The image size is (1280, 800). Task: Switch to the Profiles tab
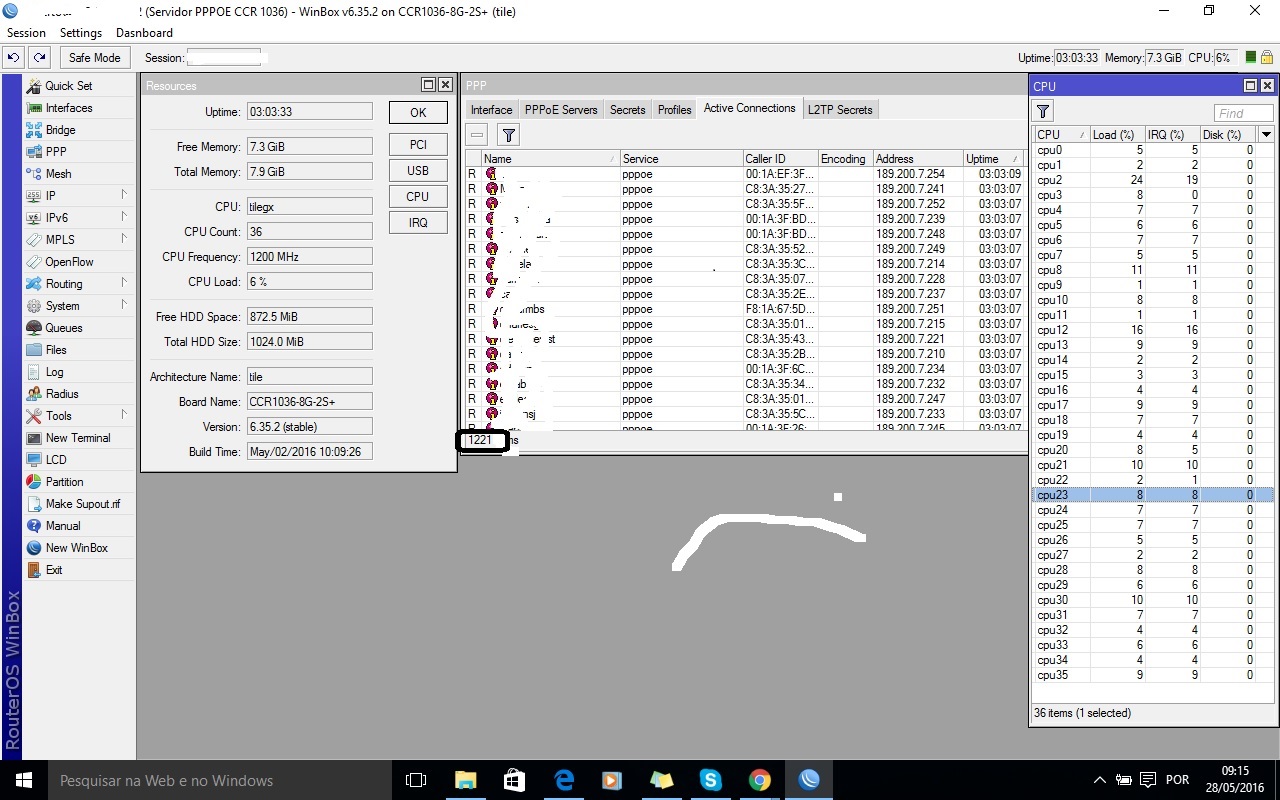click(675, 110)
